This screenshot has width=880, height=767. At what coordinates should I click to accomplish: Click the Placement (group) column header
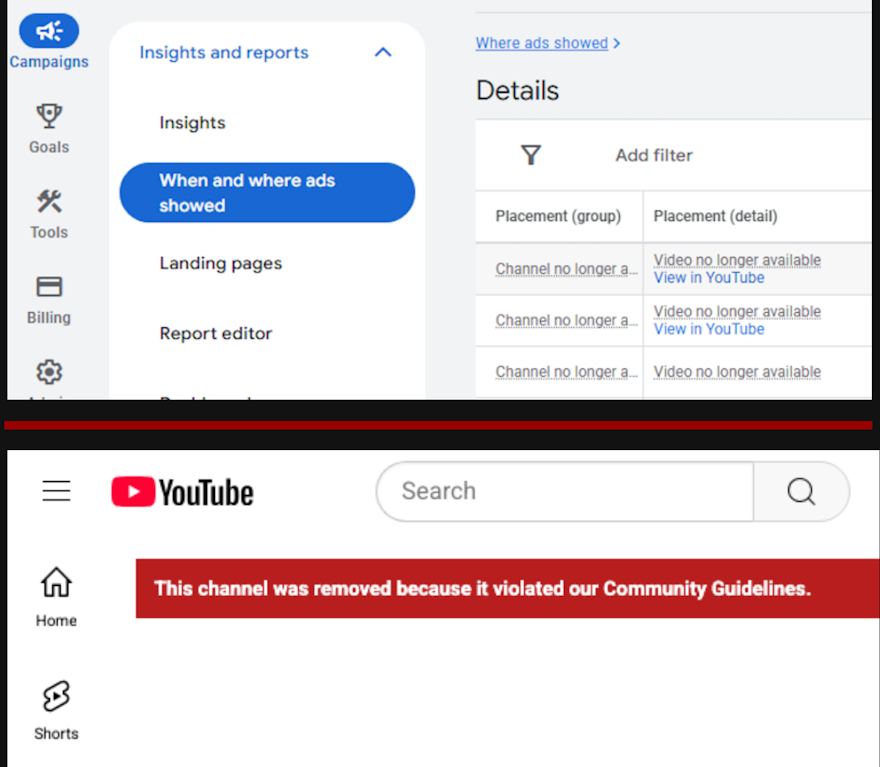tap(558, 216)
